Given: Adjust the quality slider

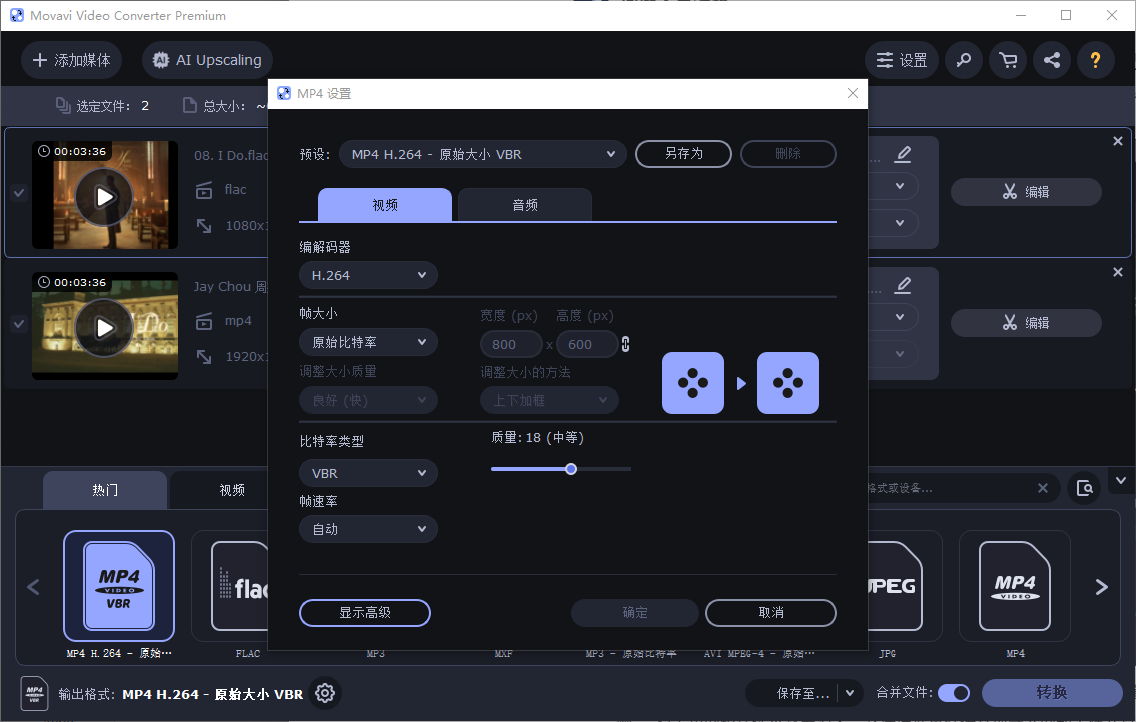Looking at the screenshot, I should pyautogui.click(x=570, y=468).
